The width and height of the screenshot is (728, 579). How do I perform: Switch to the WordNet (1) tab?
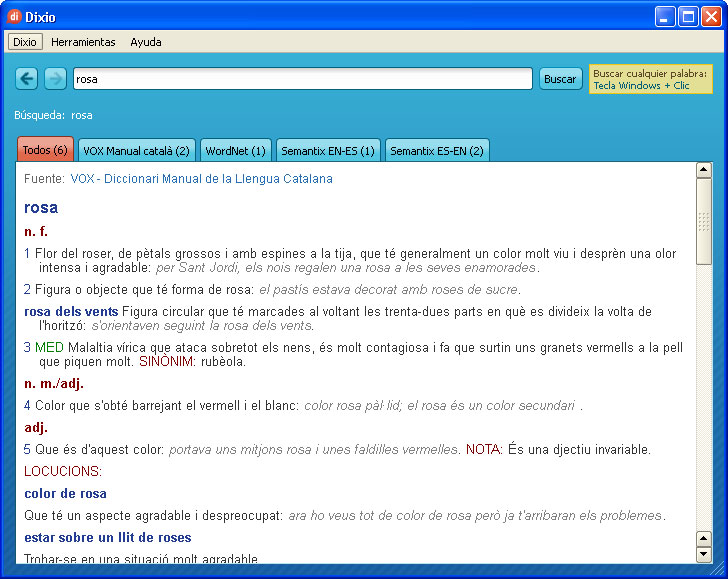(235, 150)
